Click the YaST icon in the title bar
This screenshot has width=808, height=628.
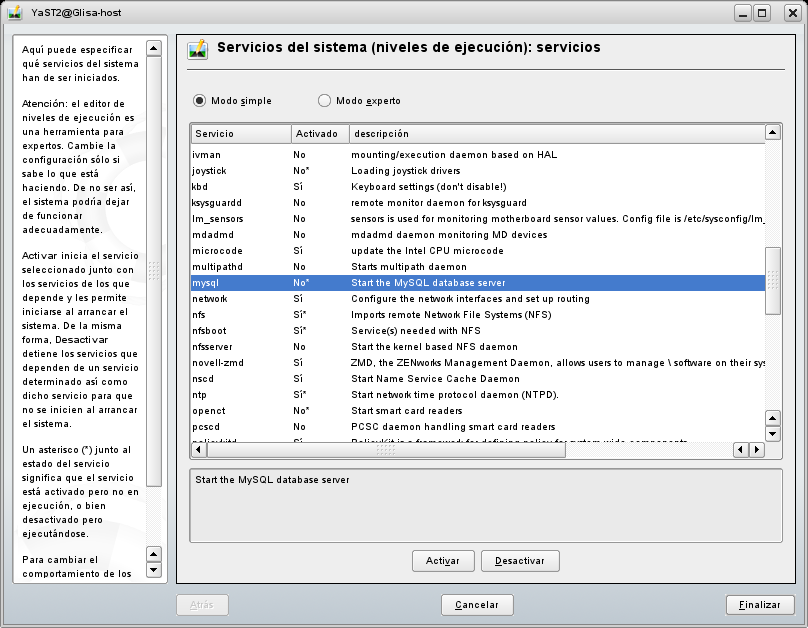[x=14, y=12]
